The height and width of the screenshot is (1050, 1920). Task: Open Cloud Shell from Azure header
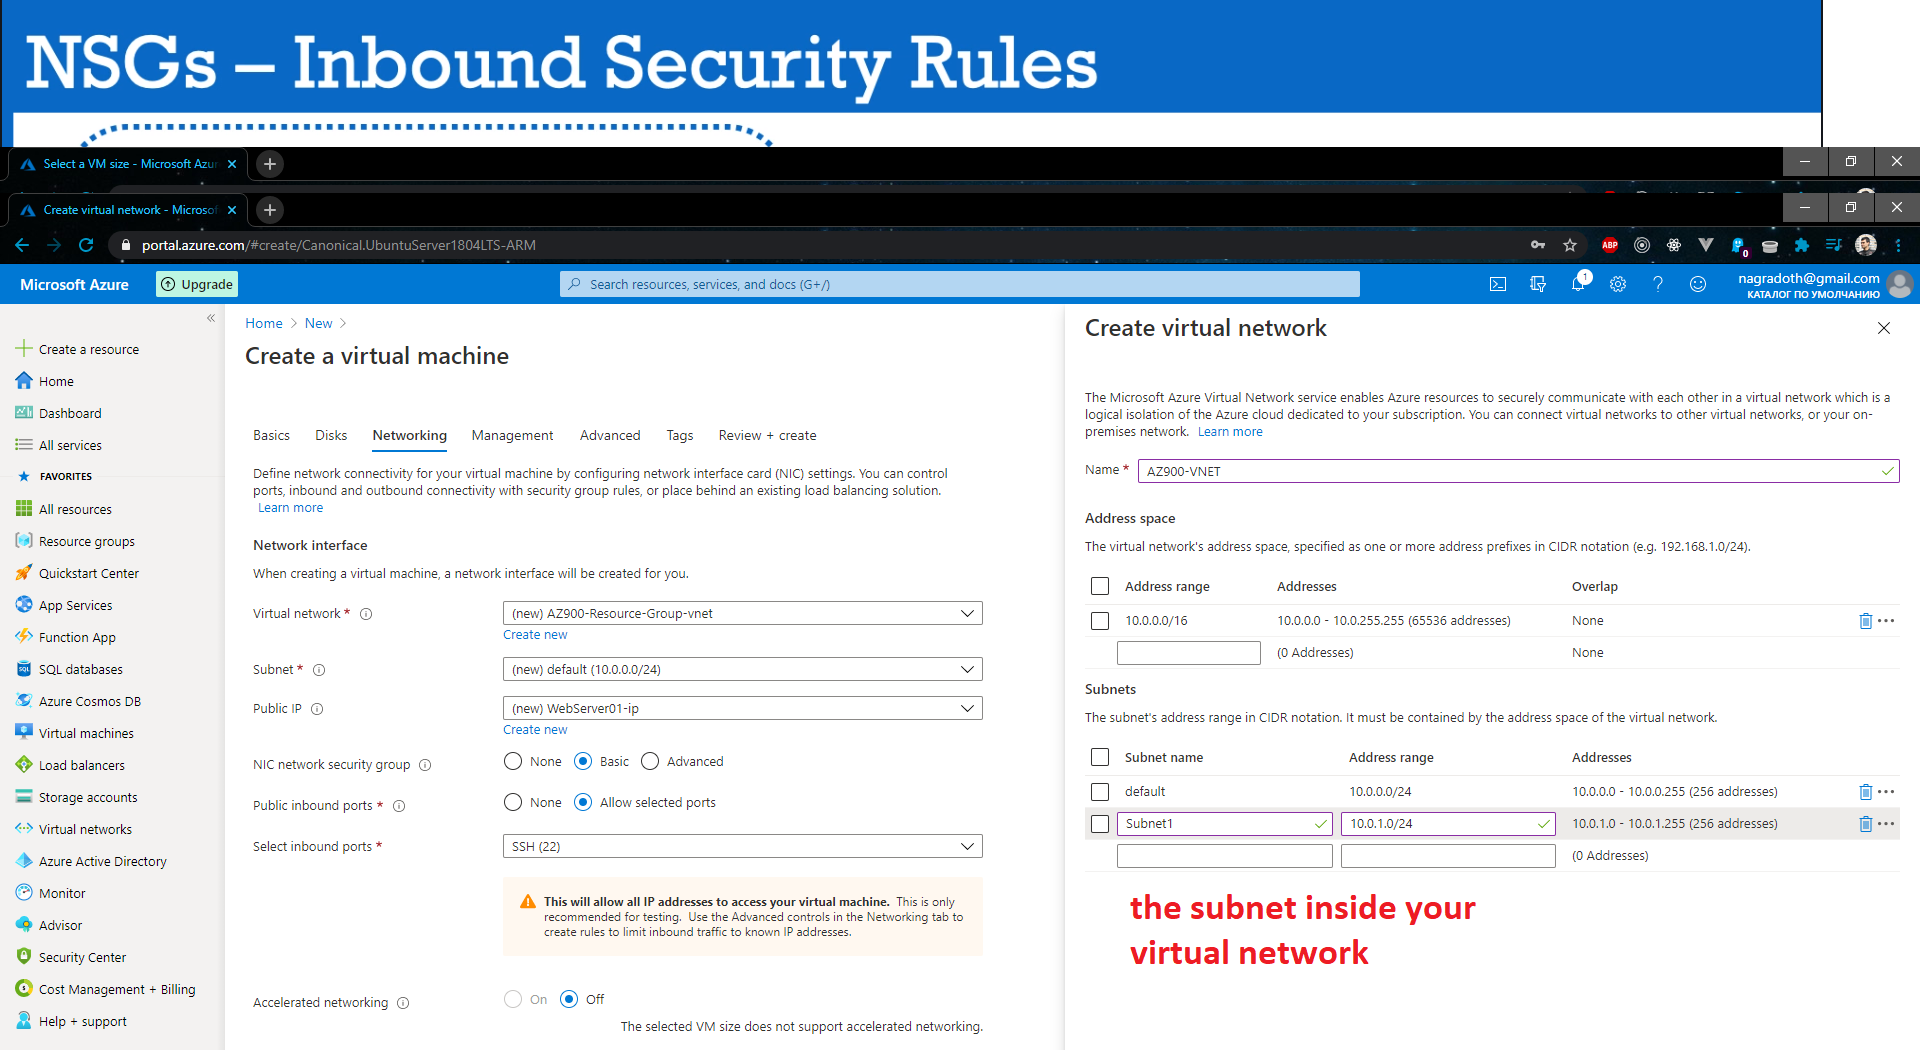(x=1498, y=284)
